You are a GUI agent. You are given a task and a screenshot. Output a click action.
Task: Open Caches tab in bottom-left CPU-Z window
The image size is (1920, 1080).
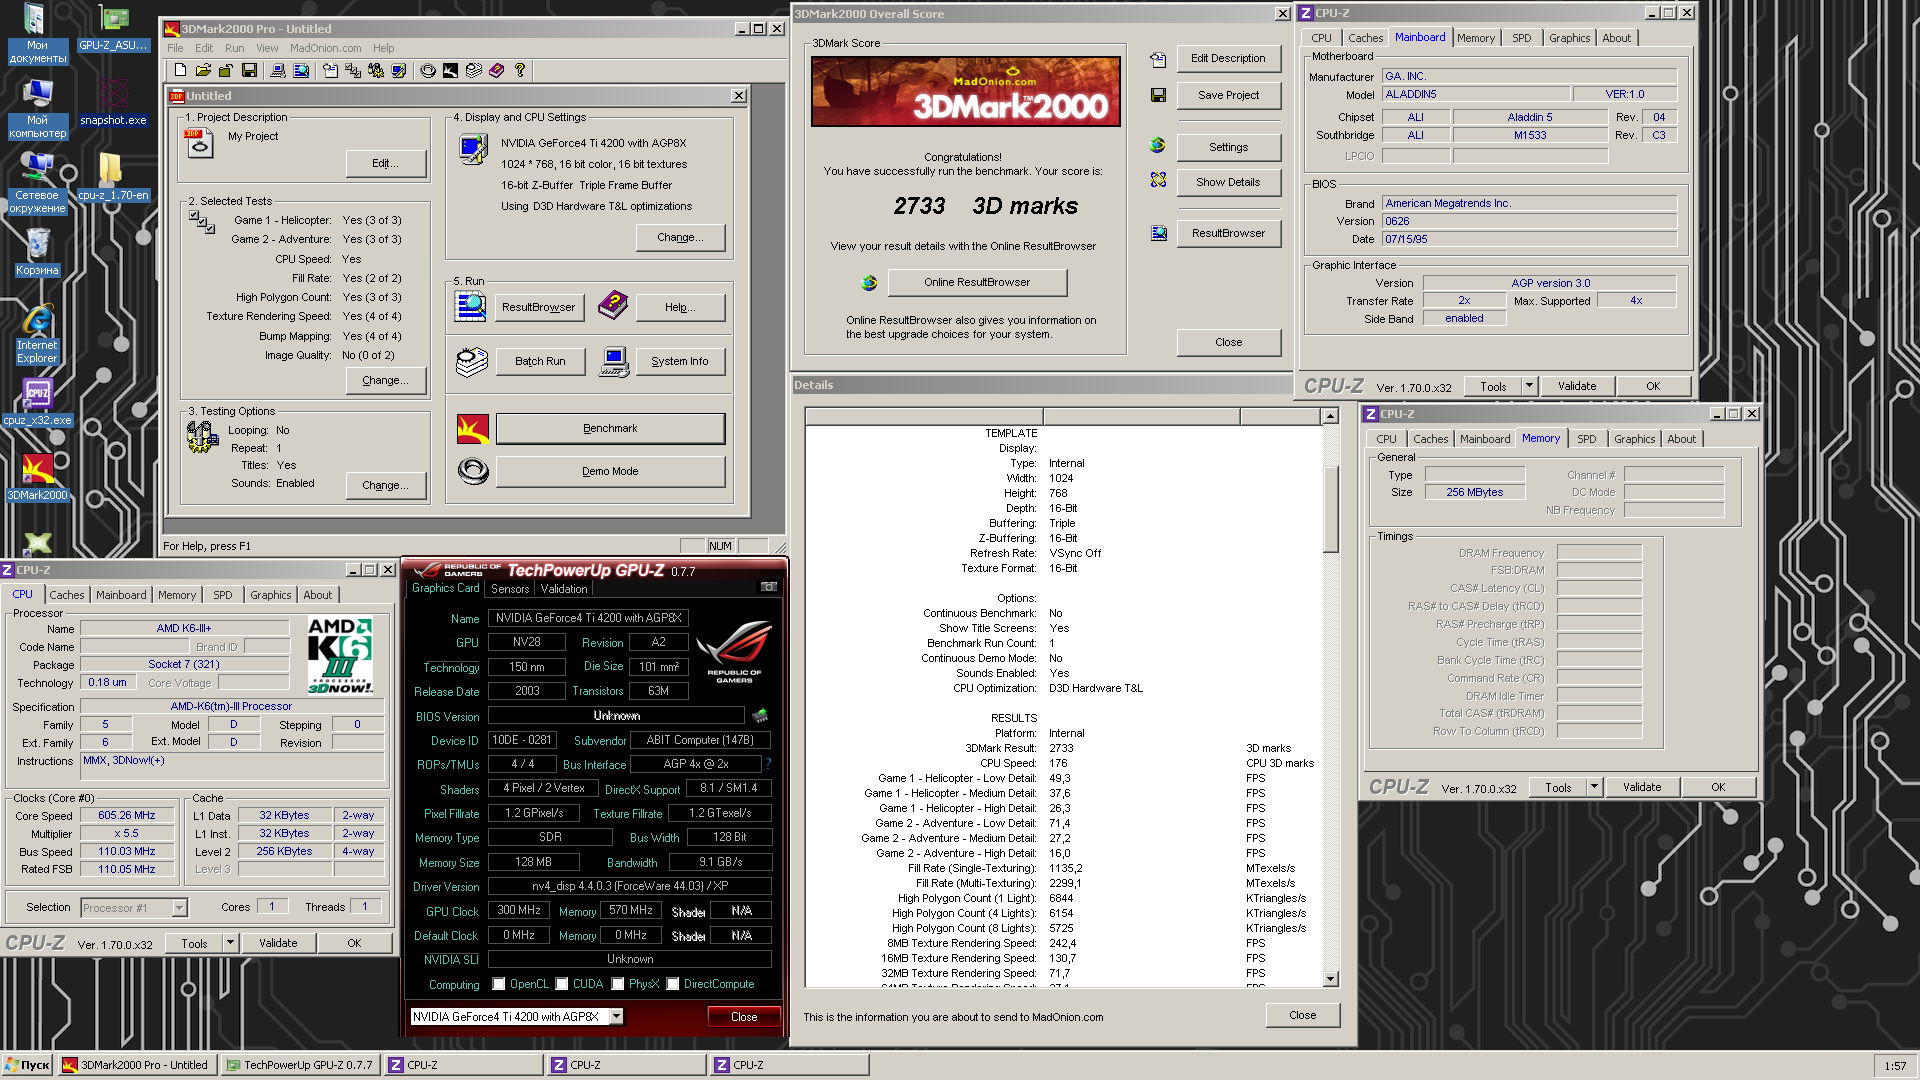(x=67, y=595)
